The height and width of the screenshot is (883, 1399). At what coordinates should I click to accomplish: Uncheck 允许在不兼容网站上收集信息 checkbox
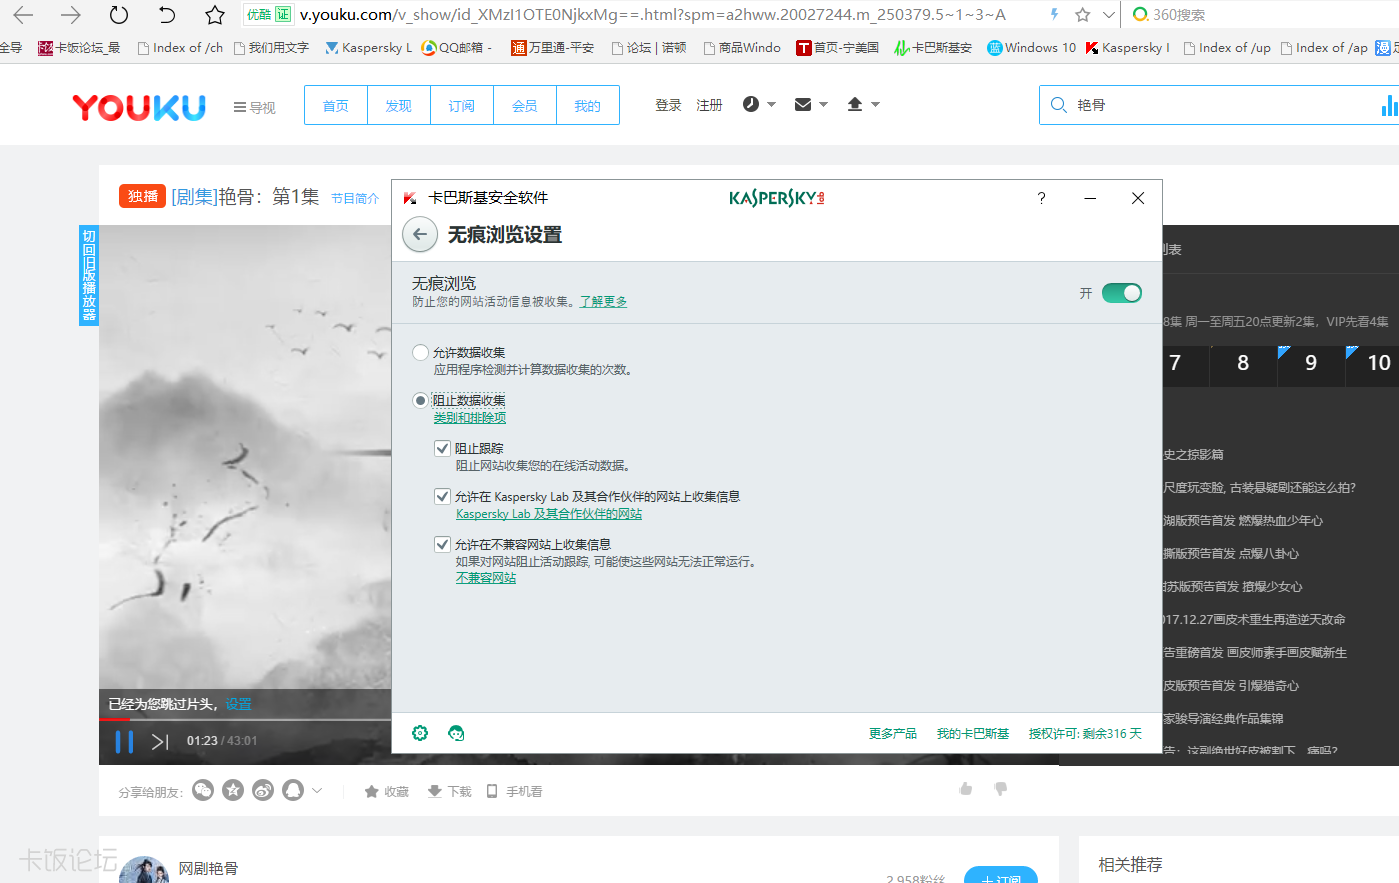click(x=442, y=544)
